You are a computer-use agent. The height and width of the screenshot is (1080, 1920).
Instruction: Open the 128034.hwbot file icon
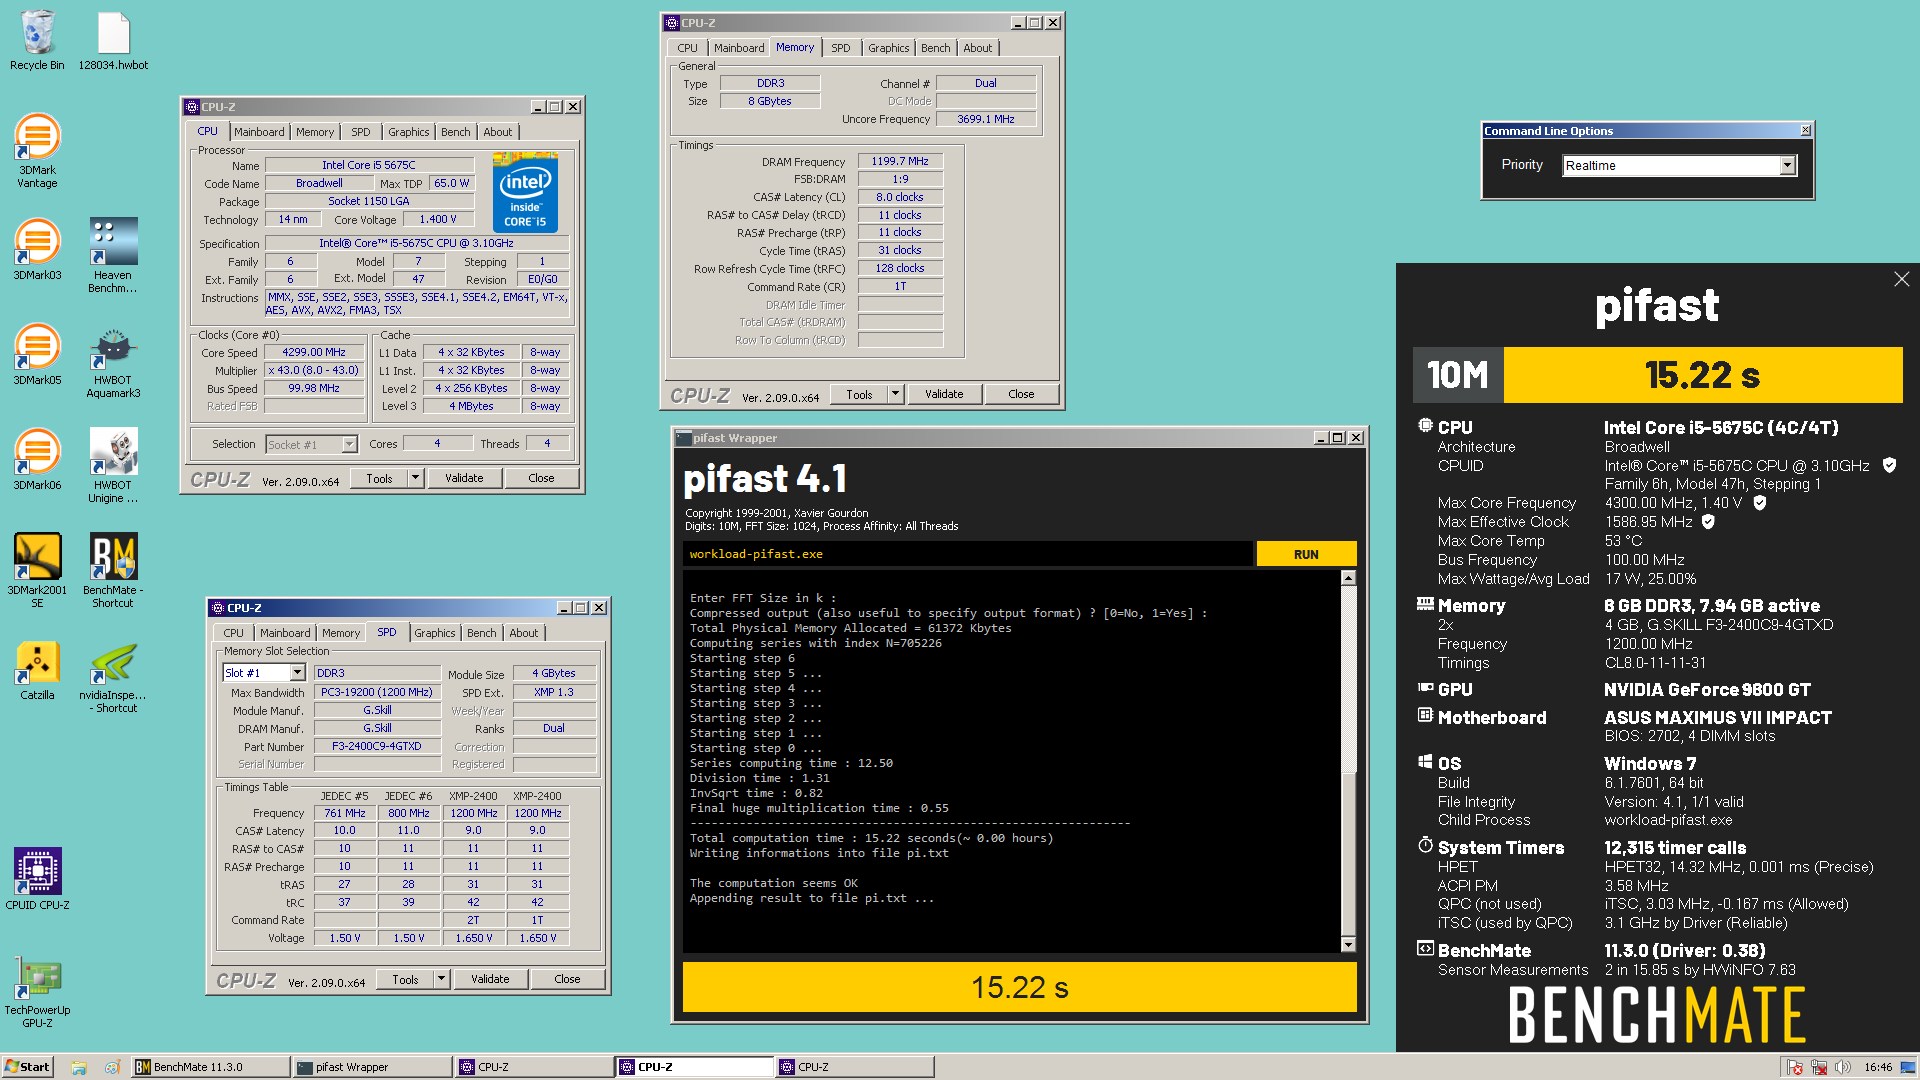click(113, 41)
